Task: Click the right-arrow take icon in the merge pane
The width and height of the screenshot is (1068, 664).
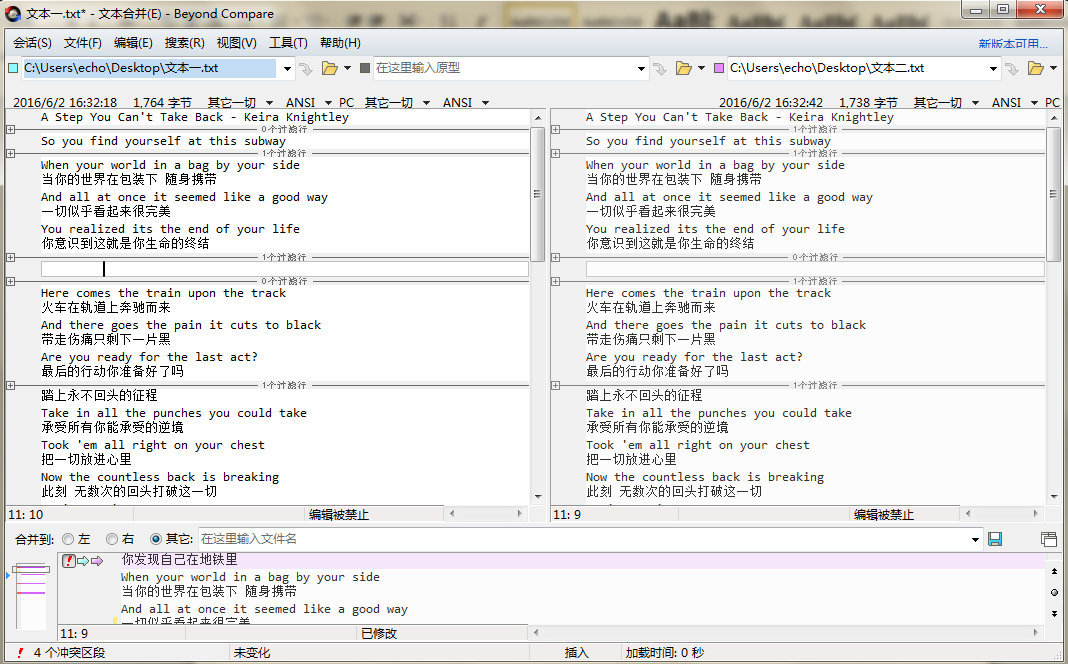Action: [82, 561]
